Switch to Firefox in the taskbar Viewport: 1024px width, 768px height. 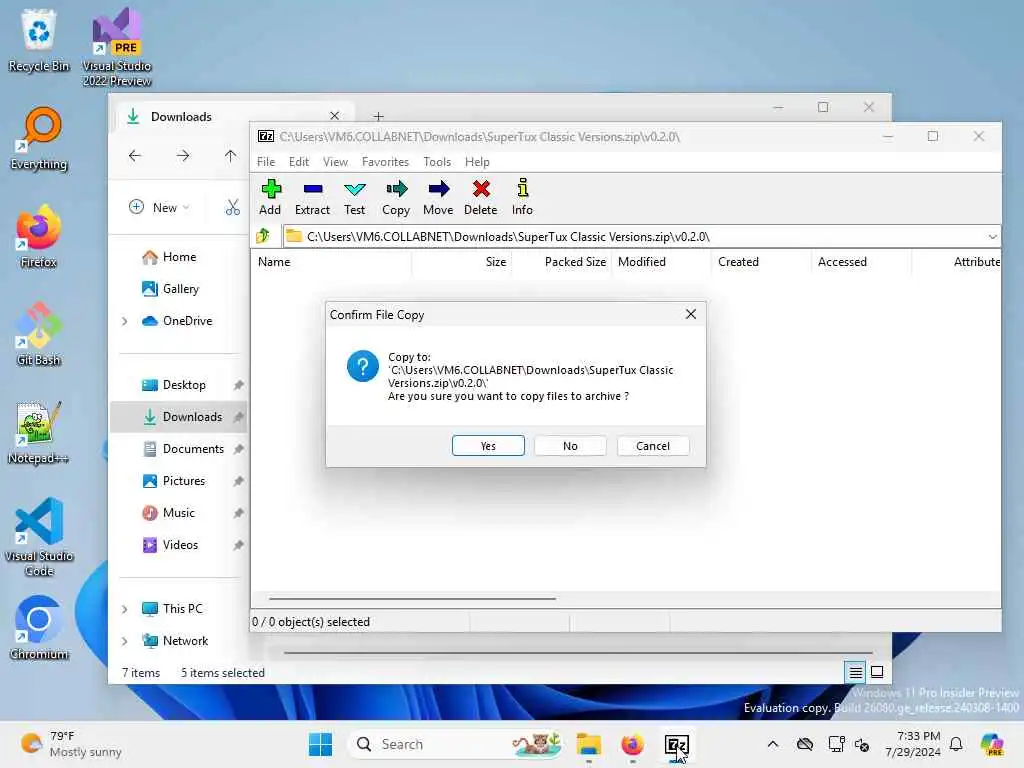[x=632, y=744]
